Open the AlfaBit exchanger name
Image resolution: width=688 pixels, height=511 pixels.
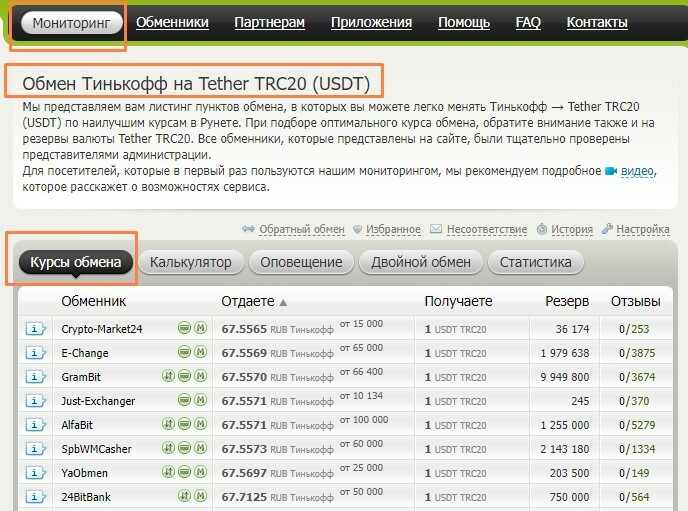click(x=77, y=425)
